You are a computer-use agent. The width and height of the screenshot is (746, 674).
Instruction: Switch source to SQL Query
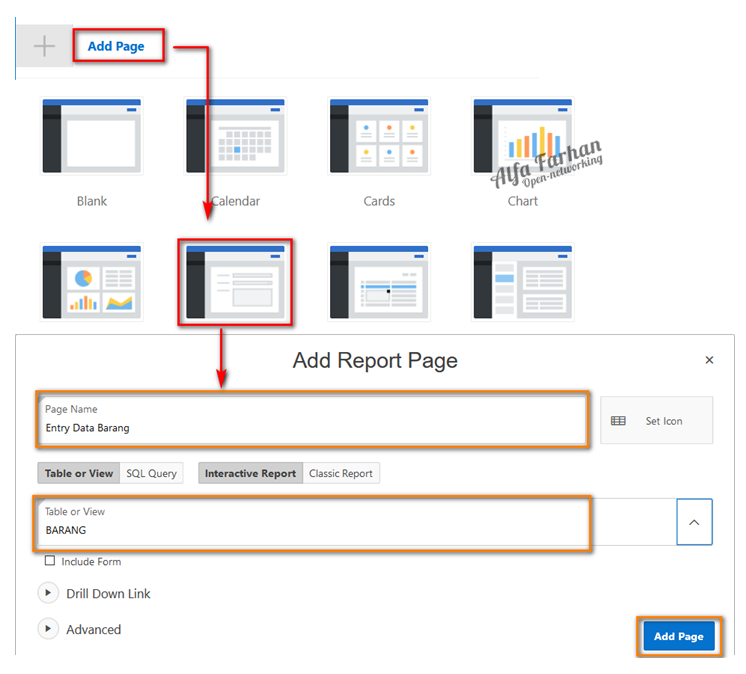(151, 473)
